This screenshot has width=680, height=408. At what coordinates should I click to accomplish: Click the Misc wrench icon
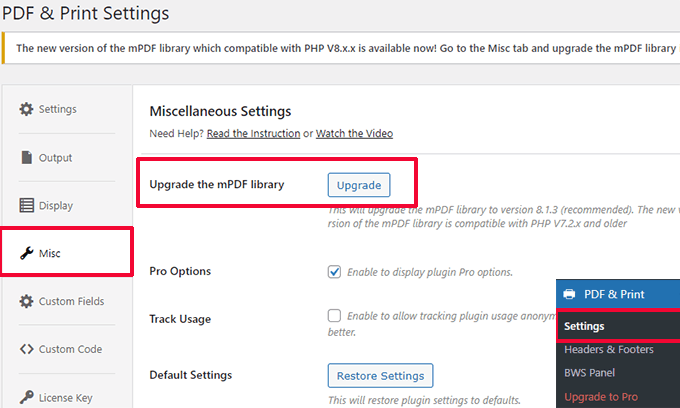point(26,253)
